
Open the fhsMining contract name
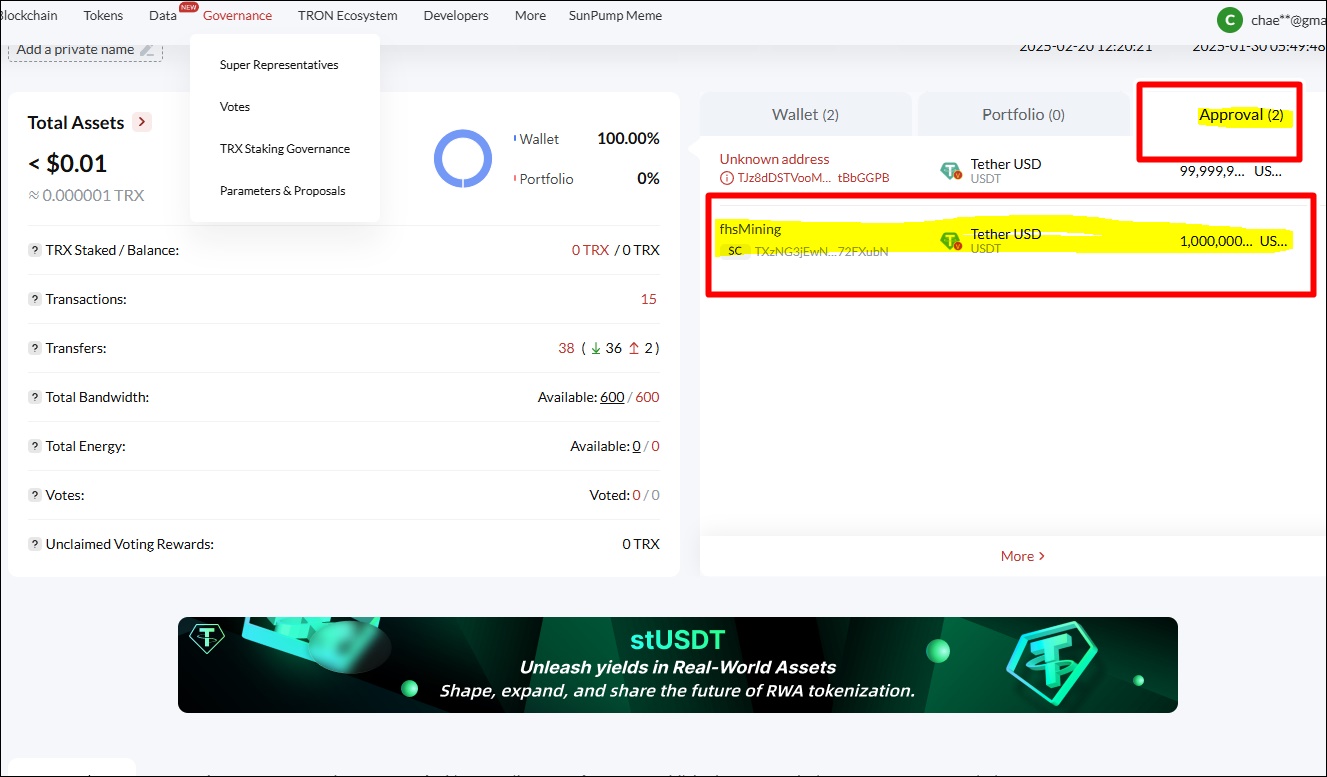point(750,229)
